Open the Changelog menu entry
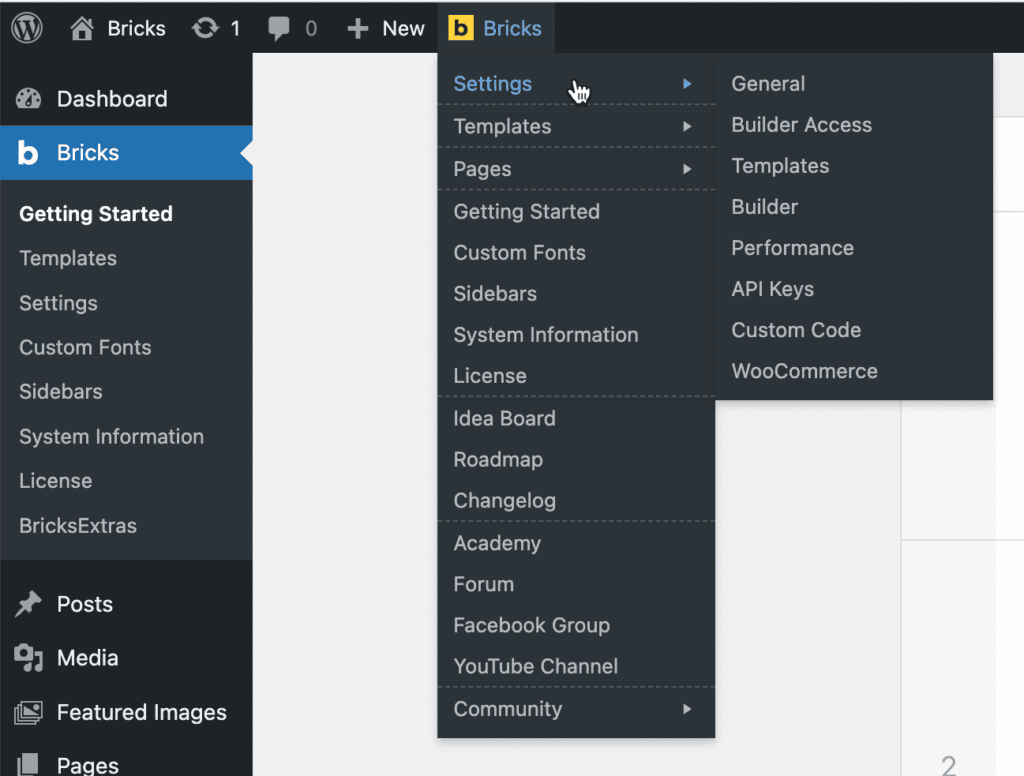Screen dimensions: 1024x776 [x=504, y=500]
